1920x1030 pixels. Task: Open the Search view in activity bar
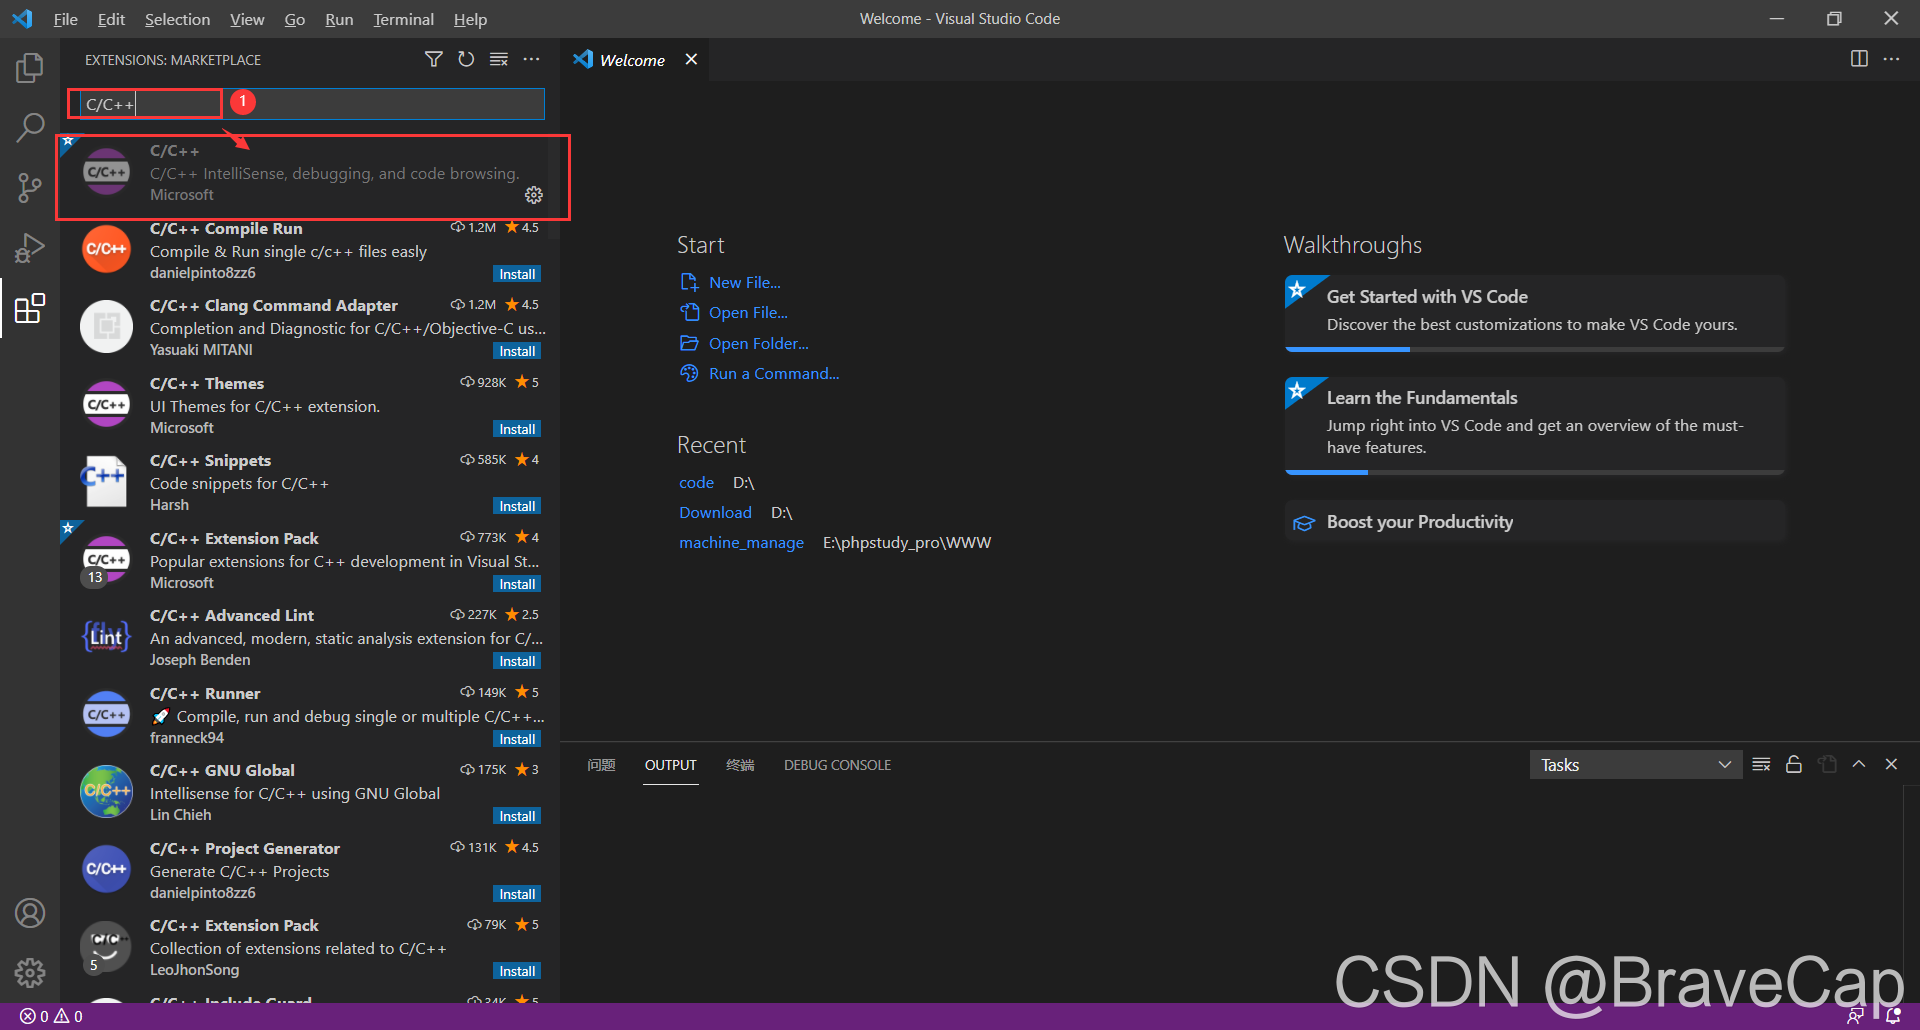point(30,127)
